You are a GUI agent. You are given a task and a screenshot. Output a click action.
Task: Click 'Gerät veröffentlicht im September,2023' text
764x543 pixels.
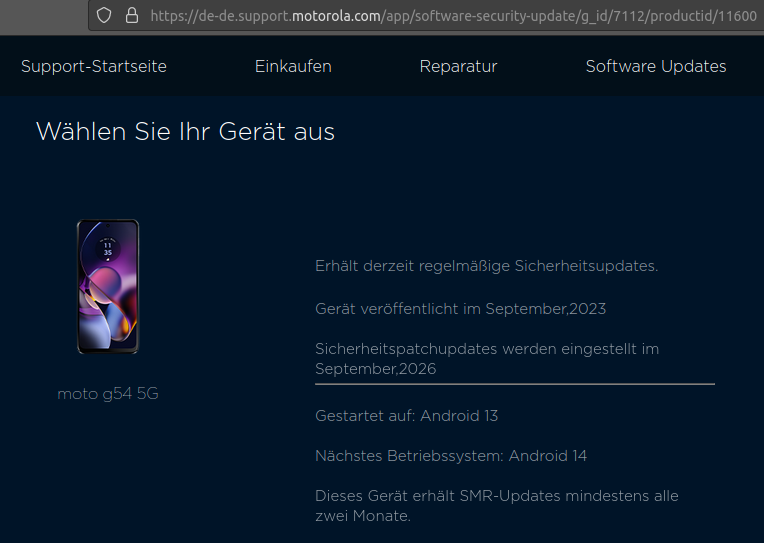click(460, 309)
